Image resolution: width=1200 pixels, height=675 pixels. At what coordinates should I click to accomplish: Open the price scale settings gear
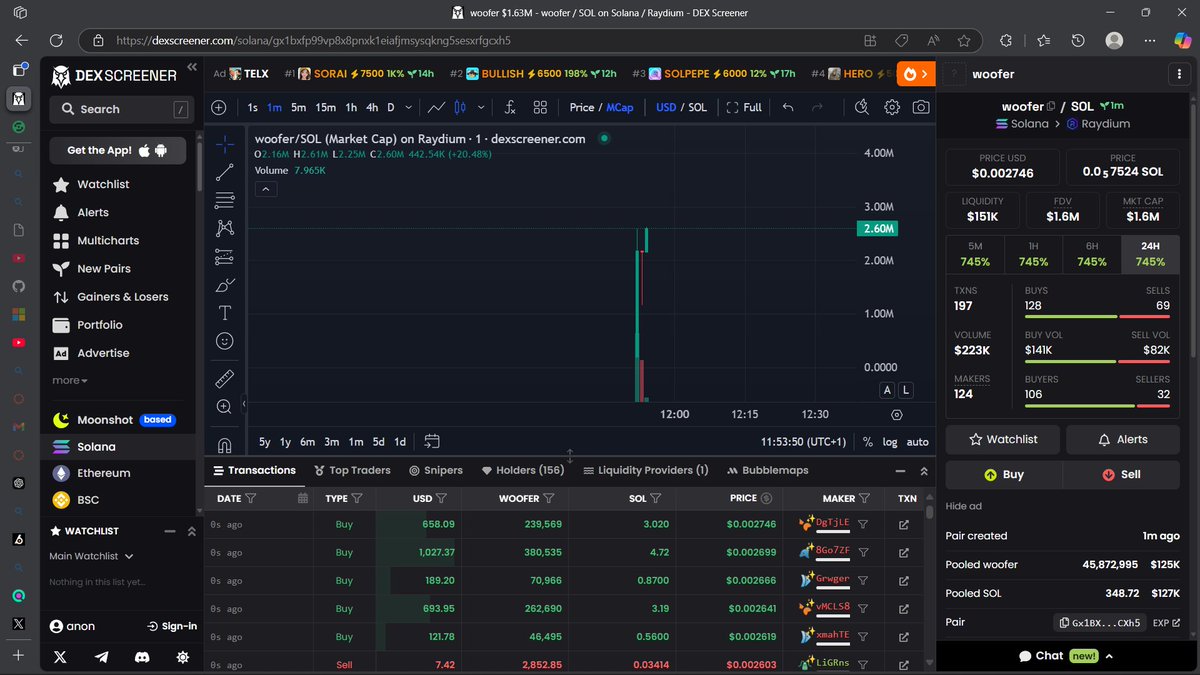pyautogui.click(x=896, y=414)
